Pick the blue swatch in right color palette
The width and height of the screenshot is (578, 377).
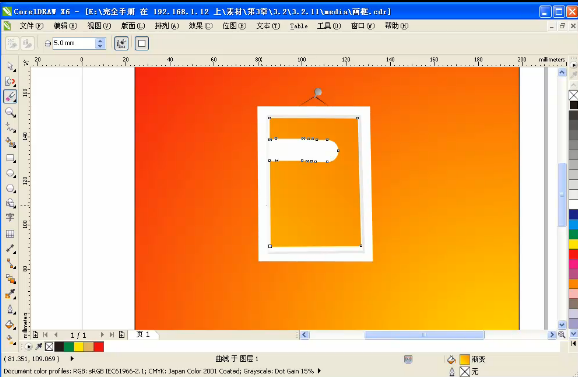pyautogui.click(x=573, y=215)
